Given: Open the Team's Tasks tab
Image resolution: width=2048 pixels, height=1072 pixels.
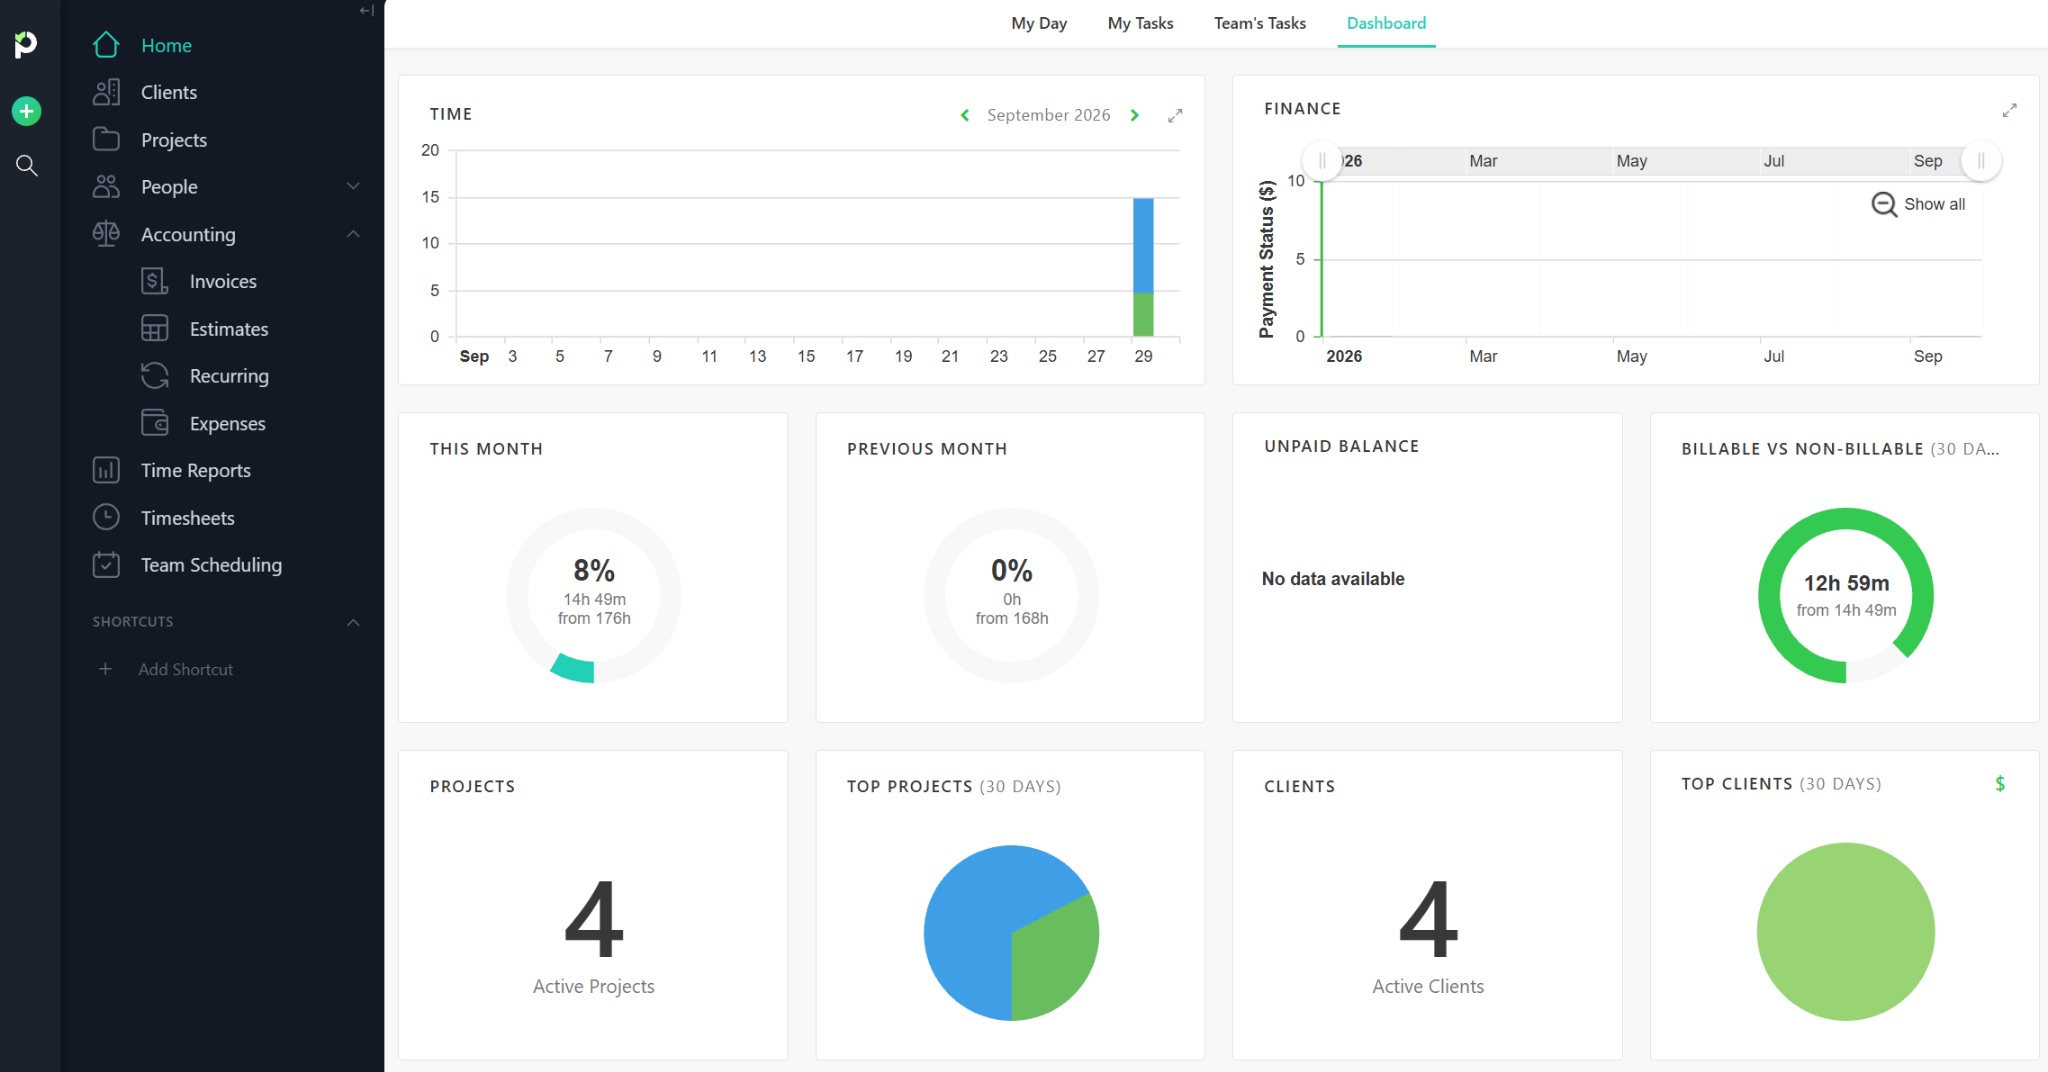Looking at the screenshot, I should click(1260, 23).
